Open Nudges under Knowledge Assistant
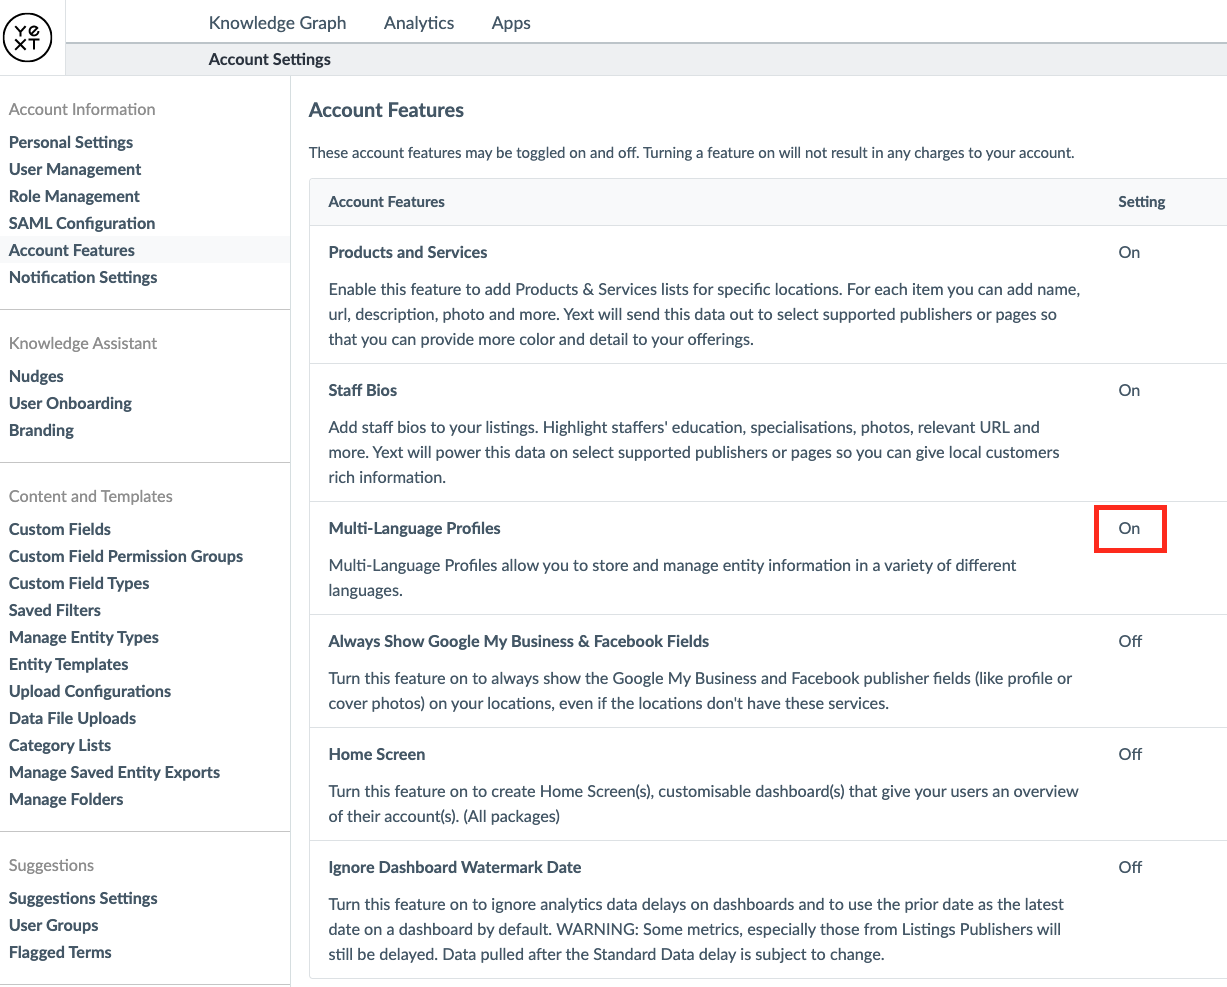The height and width of the screenshot is (987, 1227). pyautogui.click(x=36, y=376)
